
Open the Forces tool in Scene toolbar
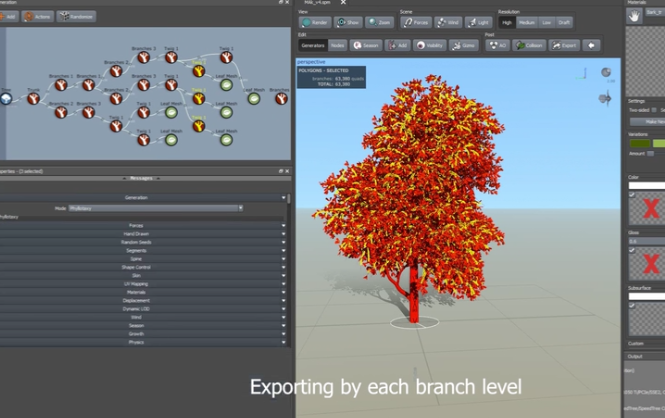click(x=416, y=22)
